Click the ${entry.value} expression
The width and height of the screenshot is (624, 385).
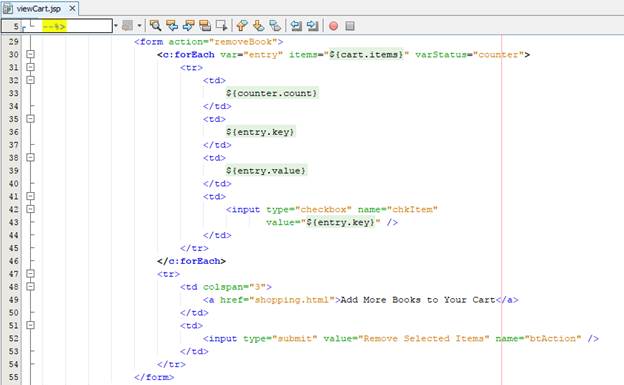click(266, 170)
